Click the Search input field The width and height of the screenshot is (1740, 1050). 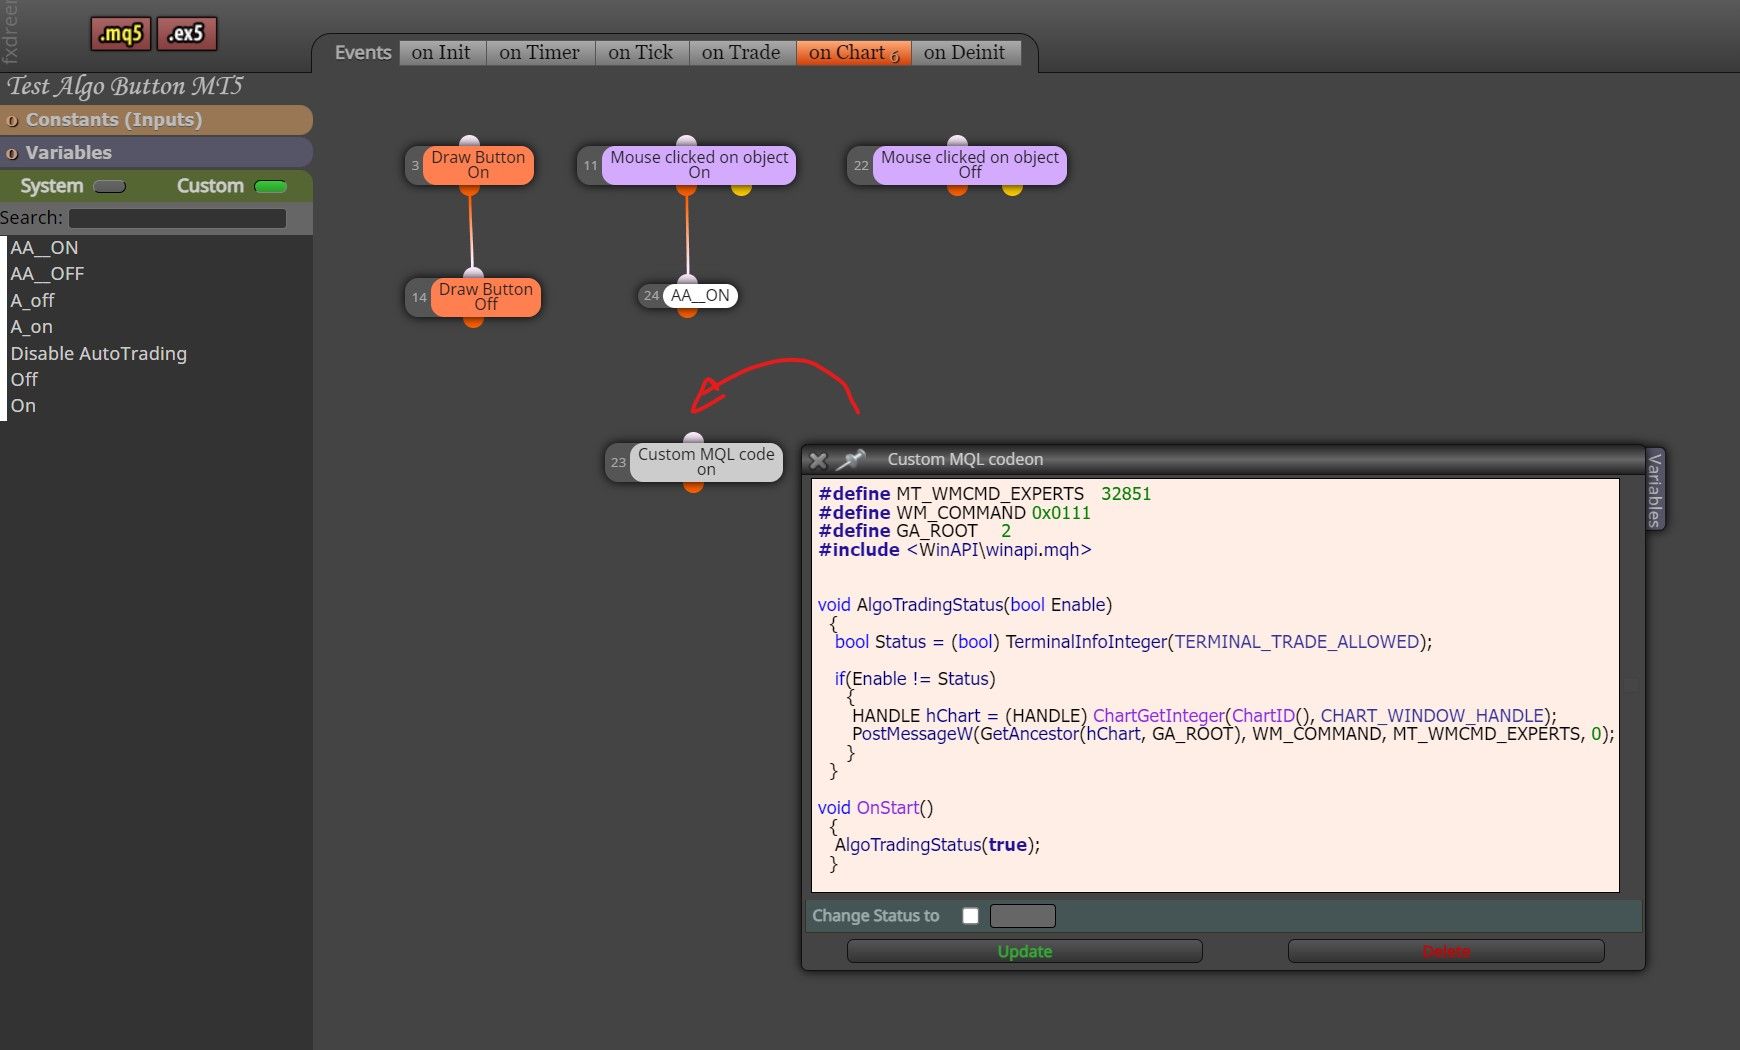177,218
